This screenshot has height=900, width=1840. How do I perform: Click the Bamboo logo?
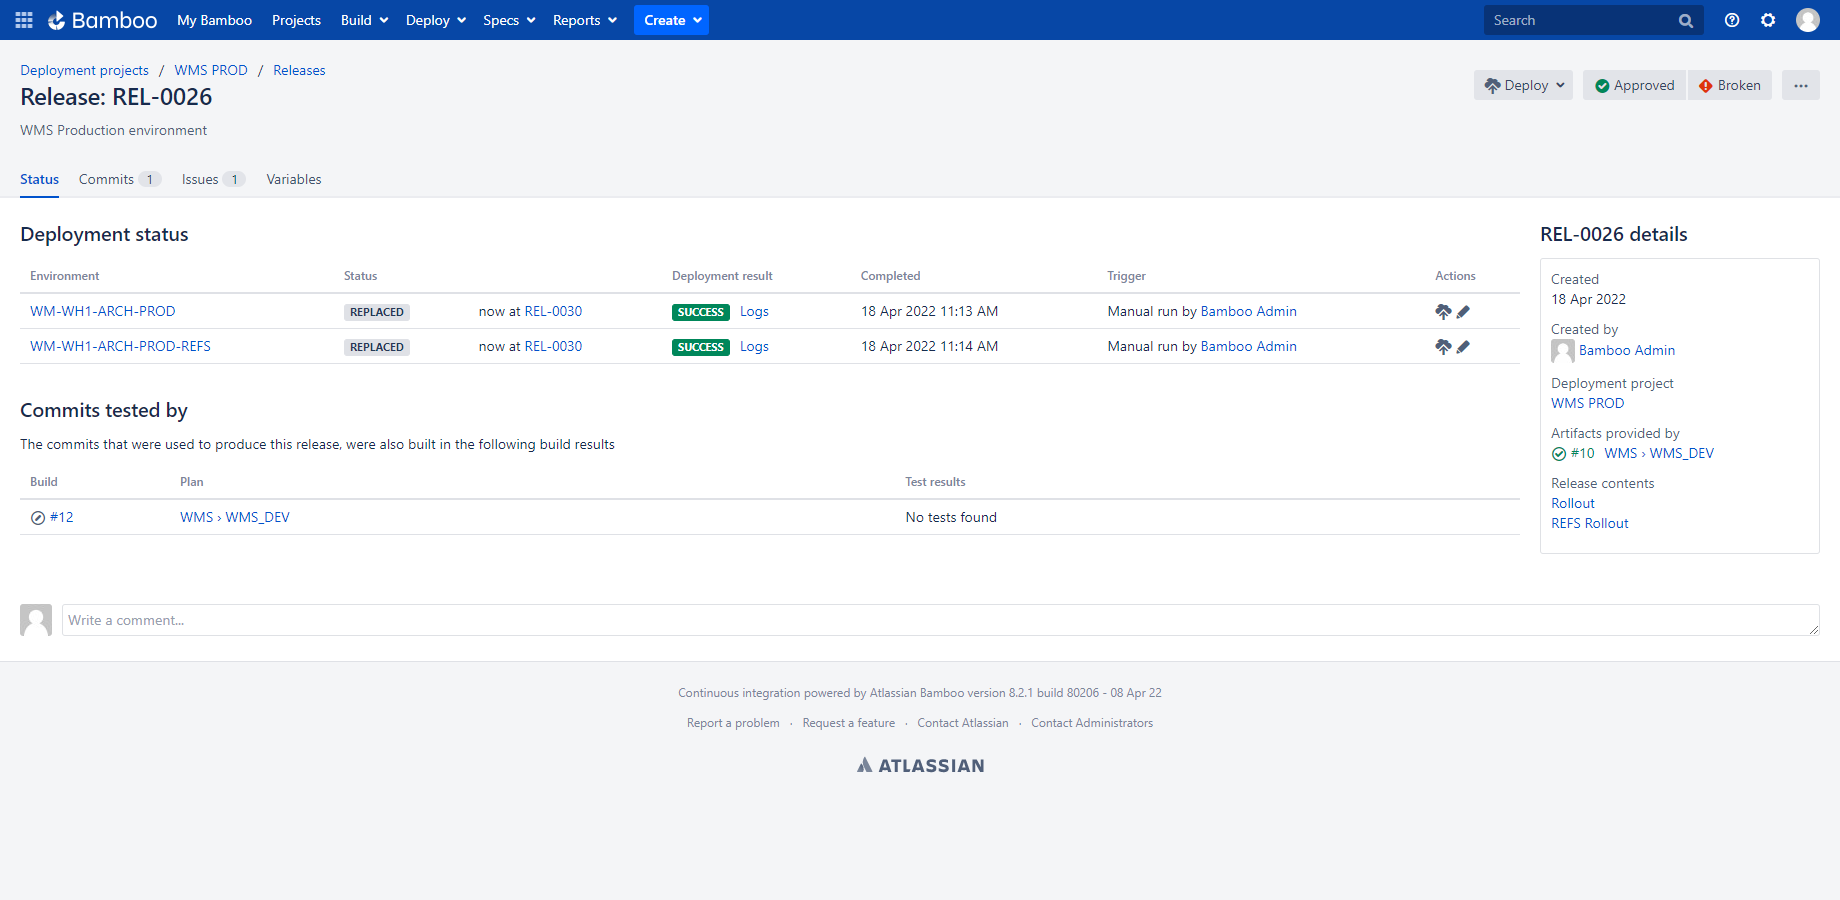[x=102, y=20]
